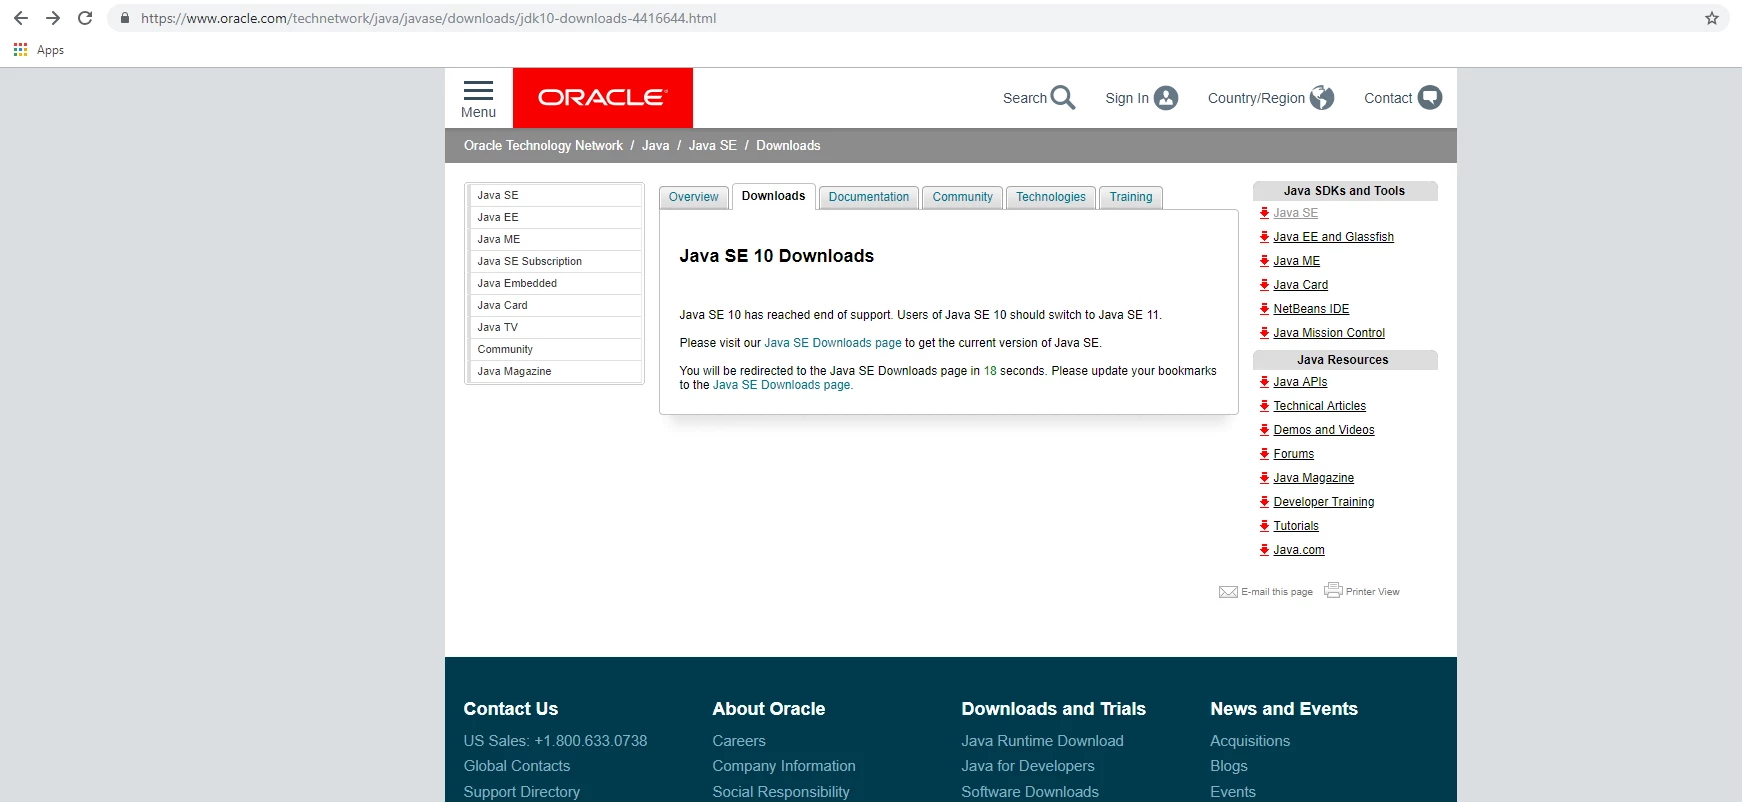This screenshot has width=1742, height=802.
Task: Click red arrow beside NetBeans IDE
Action: pos(1264,309)
